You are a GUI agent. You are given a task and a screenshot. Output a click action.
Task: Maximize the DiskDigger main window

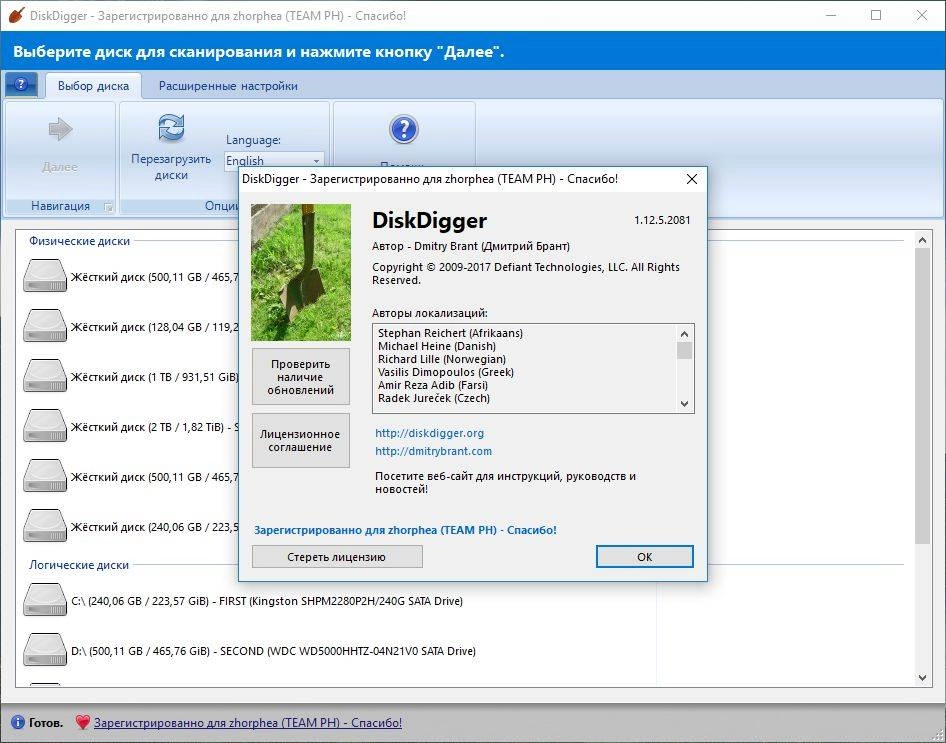click(876, 15)
